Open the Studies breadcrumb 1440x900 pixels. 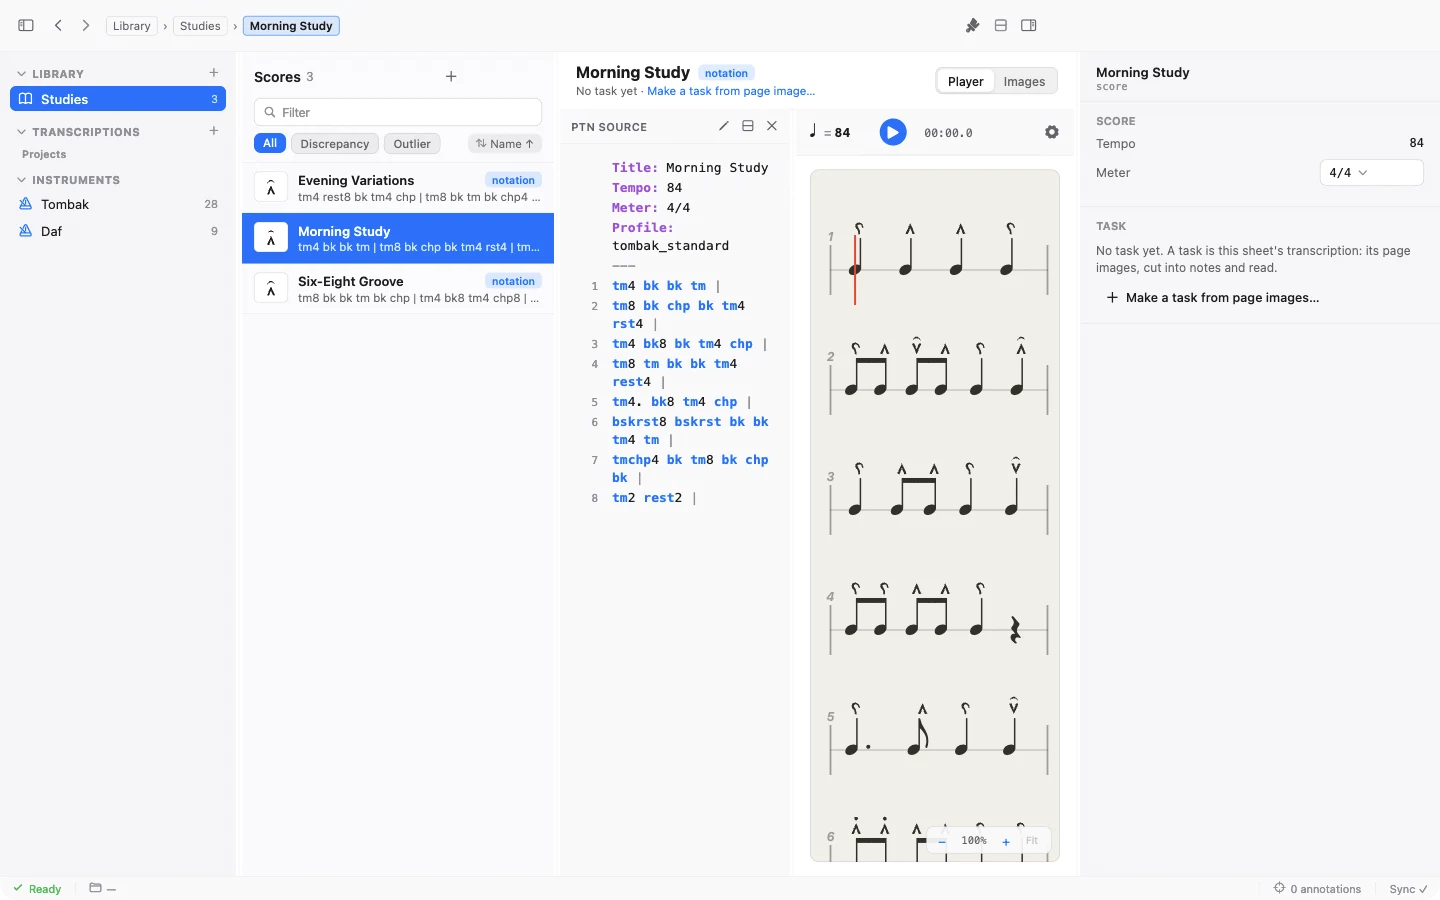[200, 26]
